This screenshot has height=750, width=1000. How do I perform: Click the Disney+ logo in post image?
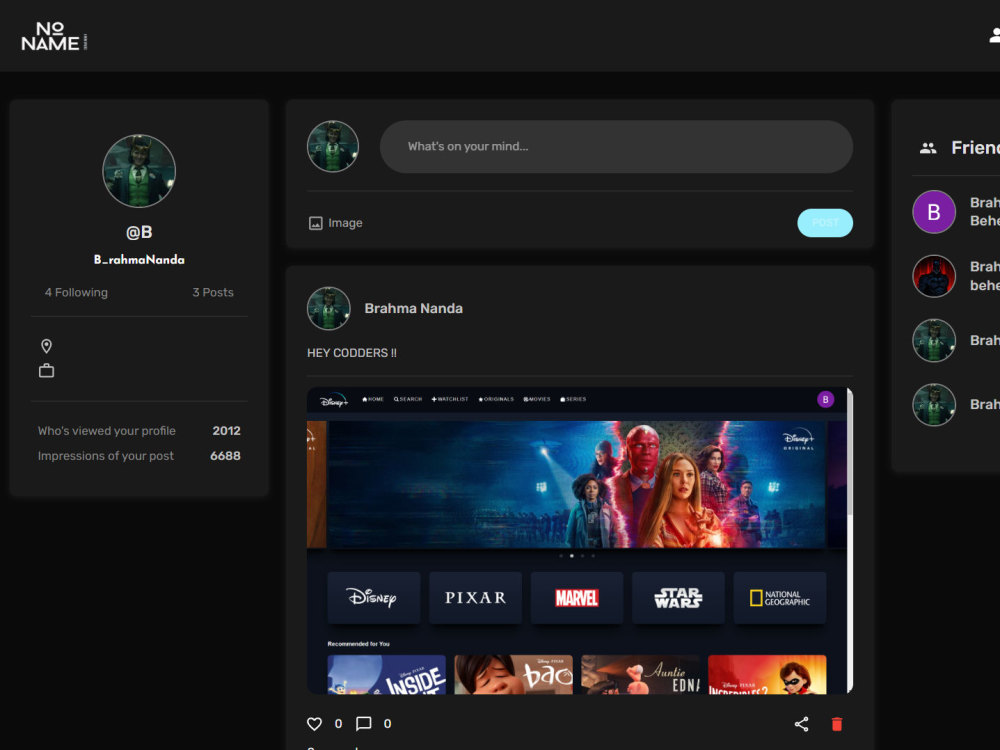point(334,400)
